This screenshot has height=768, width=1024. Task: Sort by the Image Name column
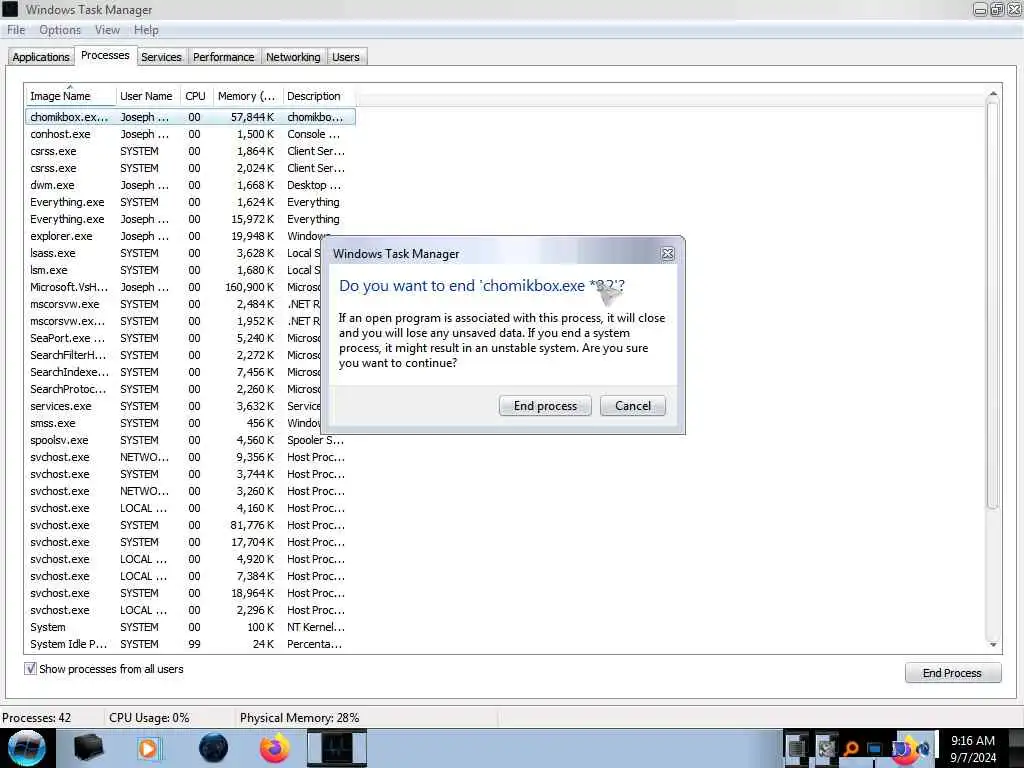pyautogui.click(x=71, y=96)
